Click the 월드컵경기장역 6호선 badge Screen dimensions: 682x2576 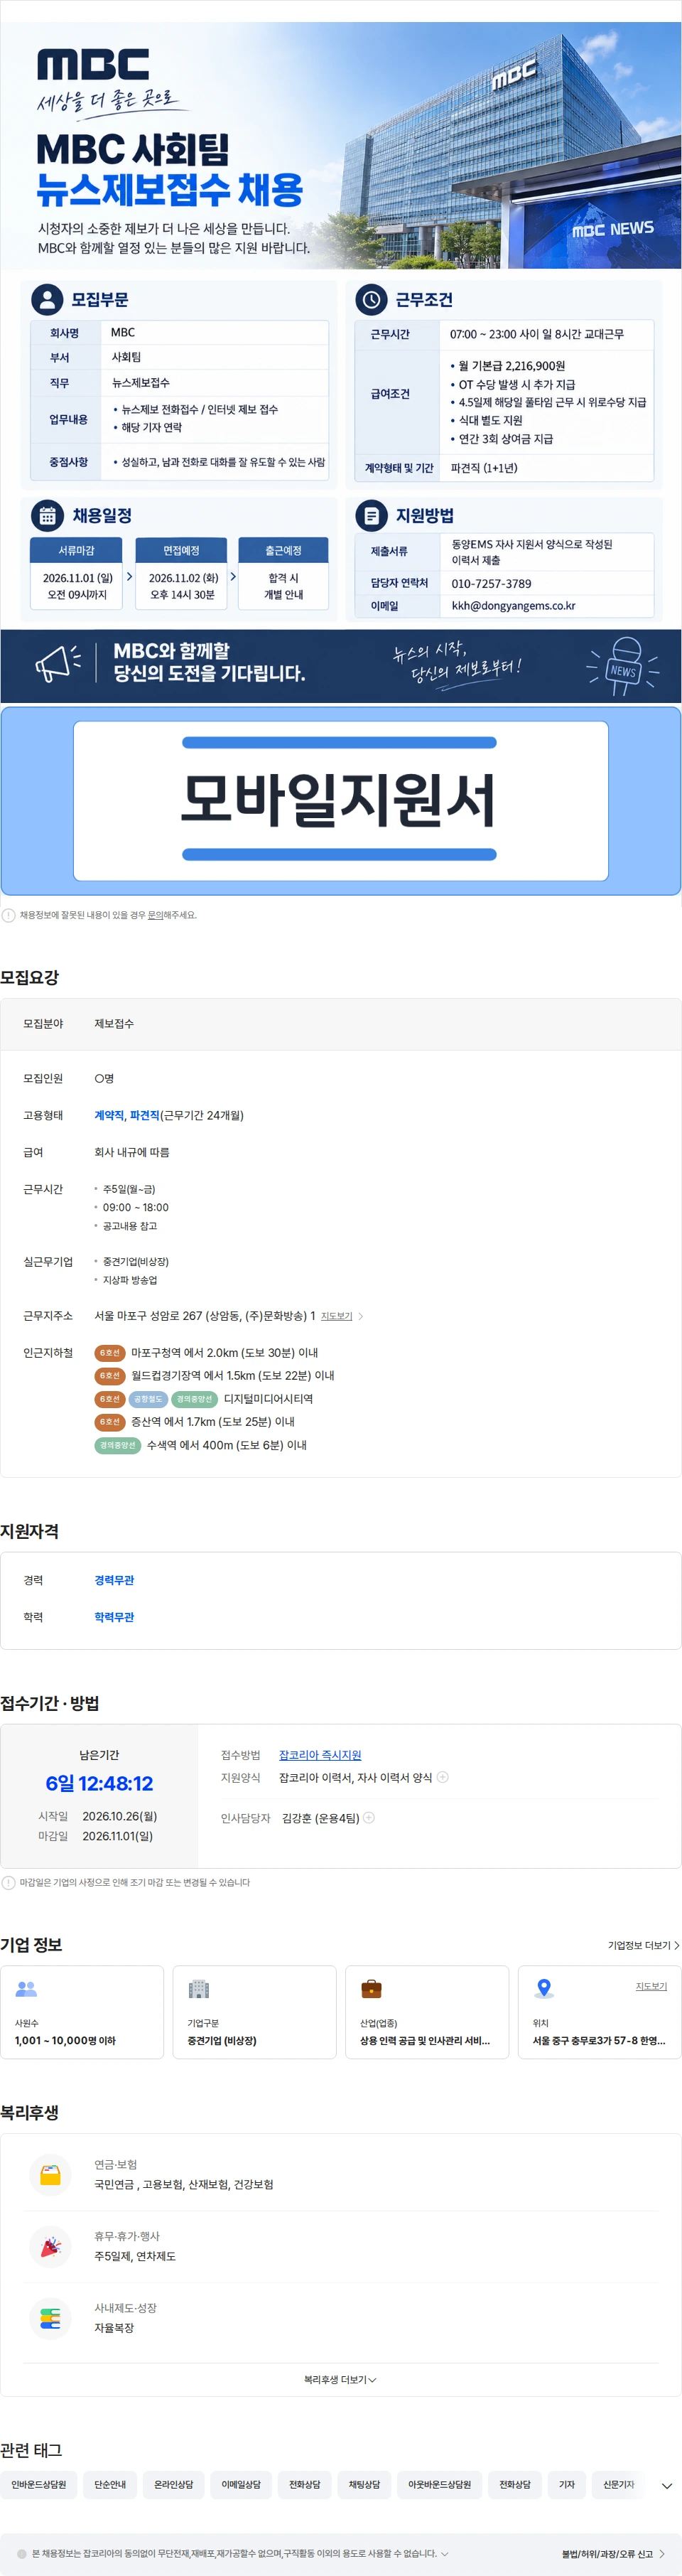pyautogui.click(x=109, y=1376)
